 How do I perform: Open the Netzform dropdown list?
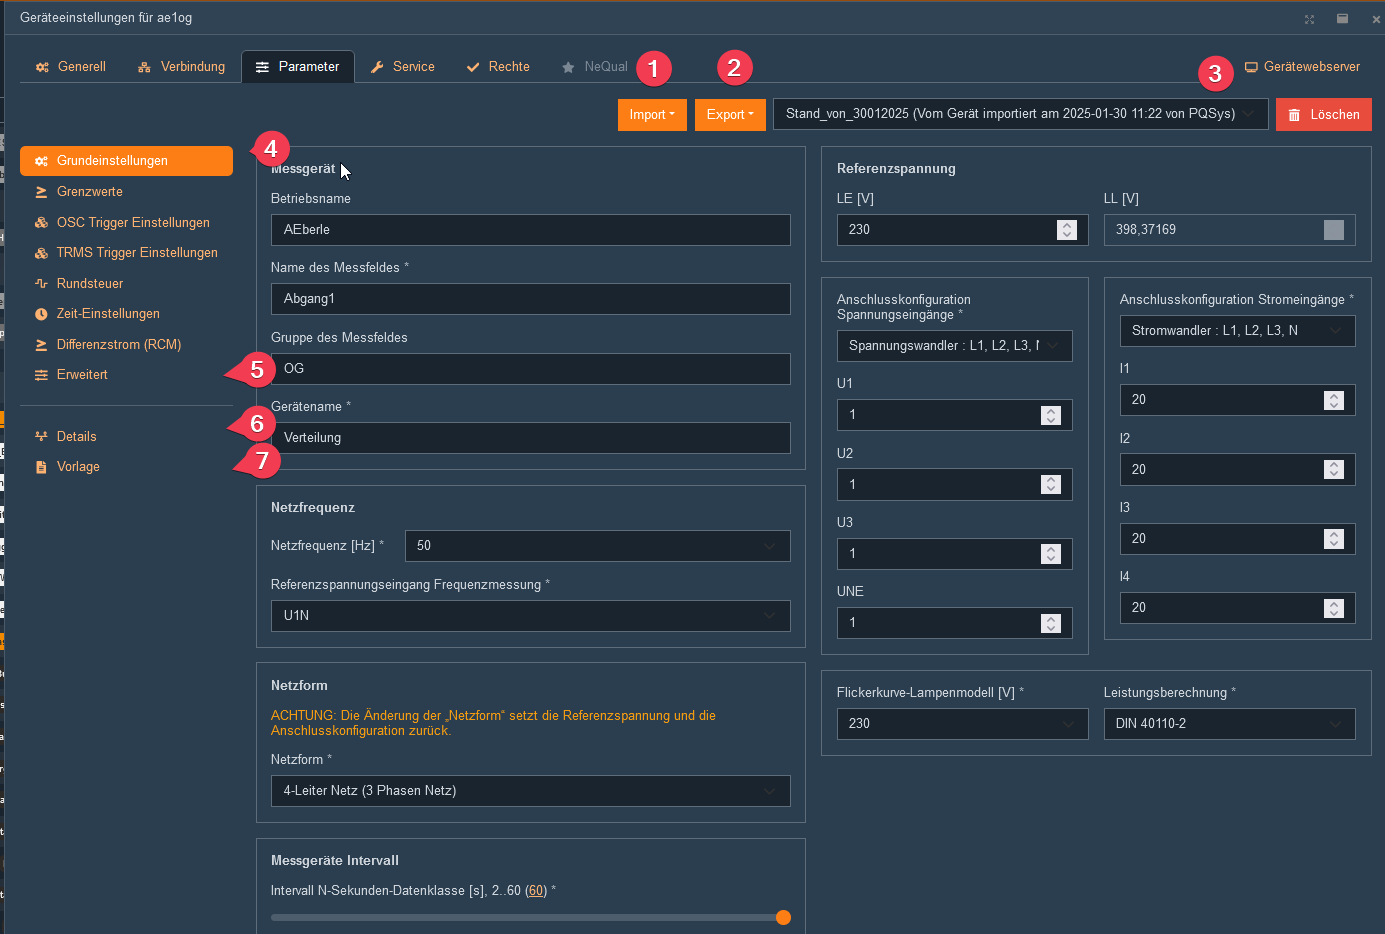coord(769,791)
